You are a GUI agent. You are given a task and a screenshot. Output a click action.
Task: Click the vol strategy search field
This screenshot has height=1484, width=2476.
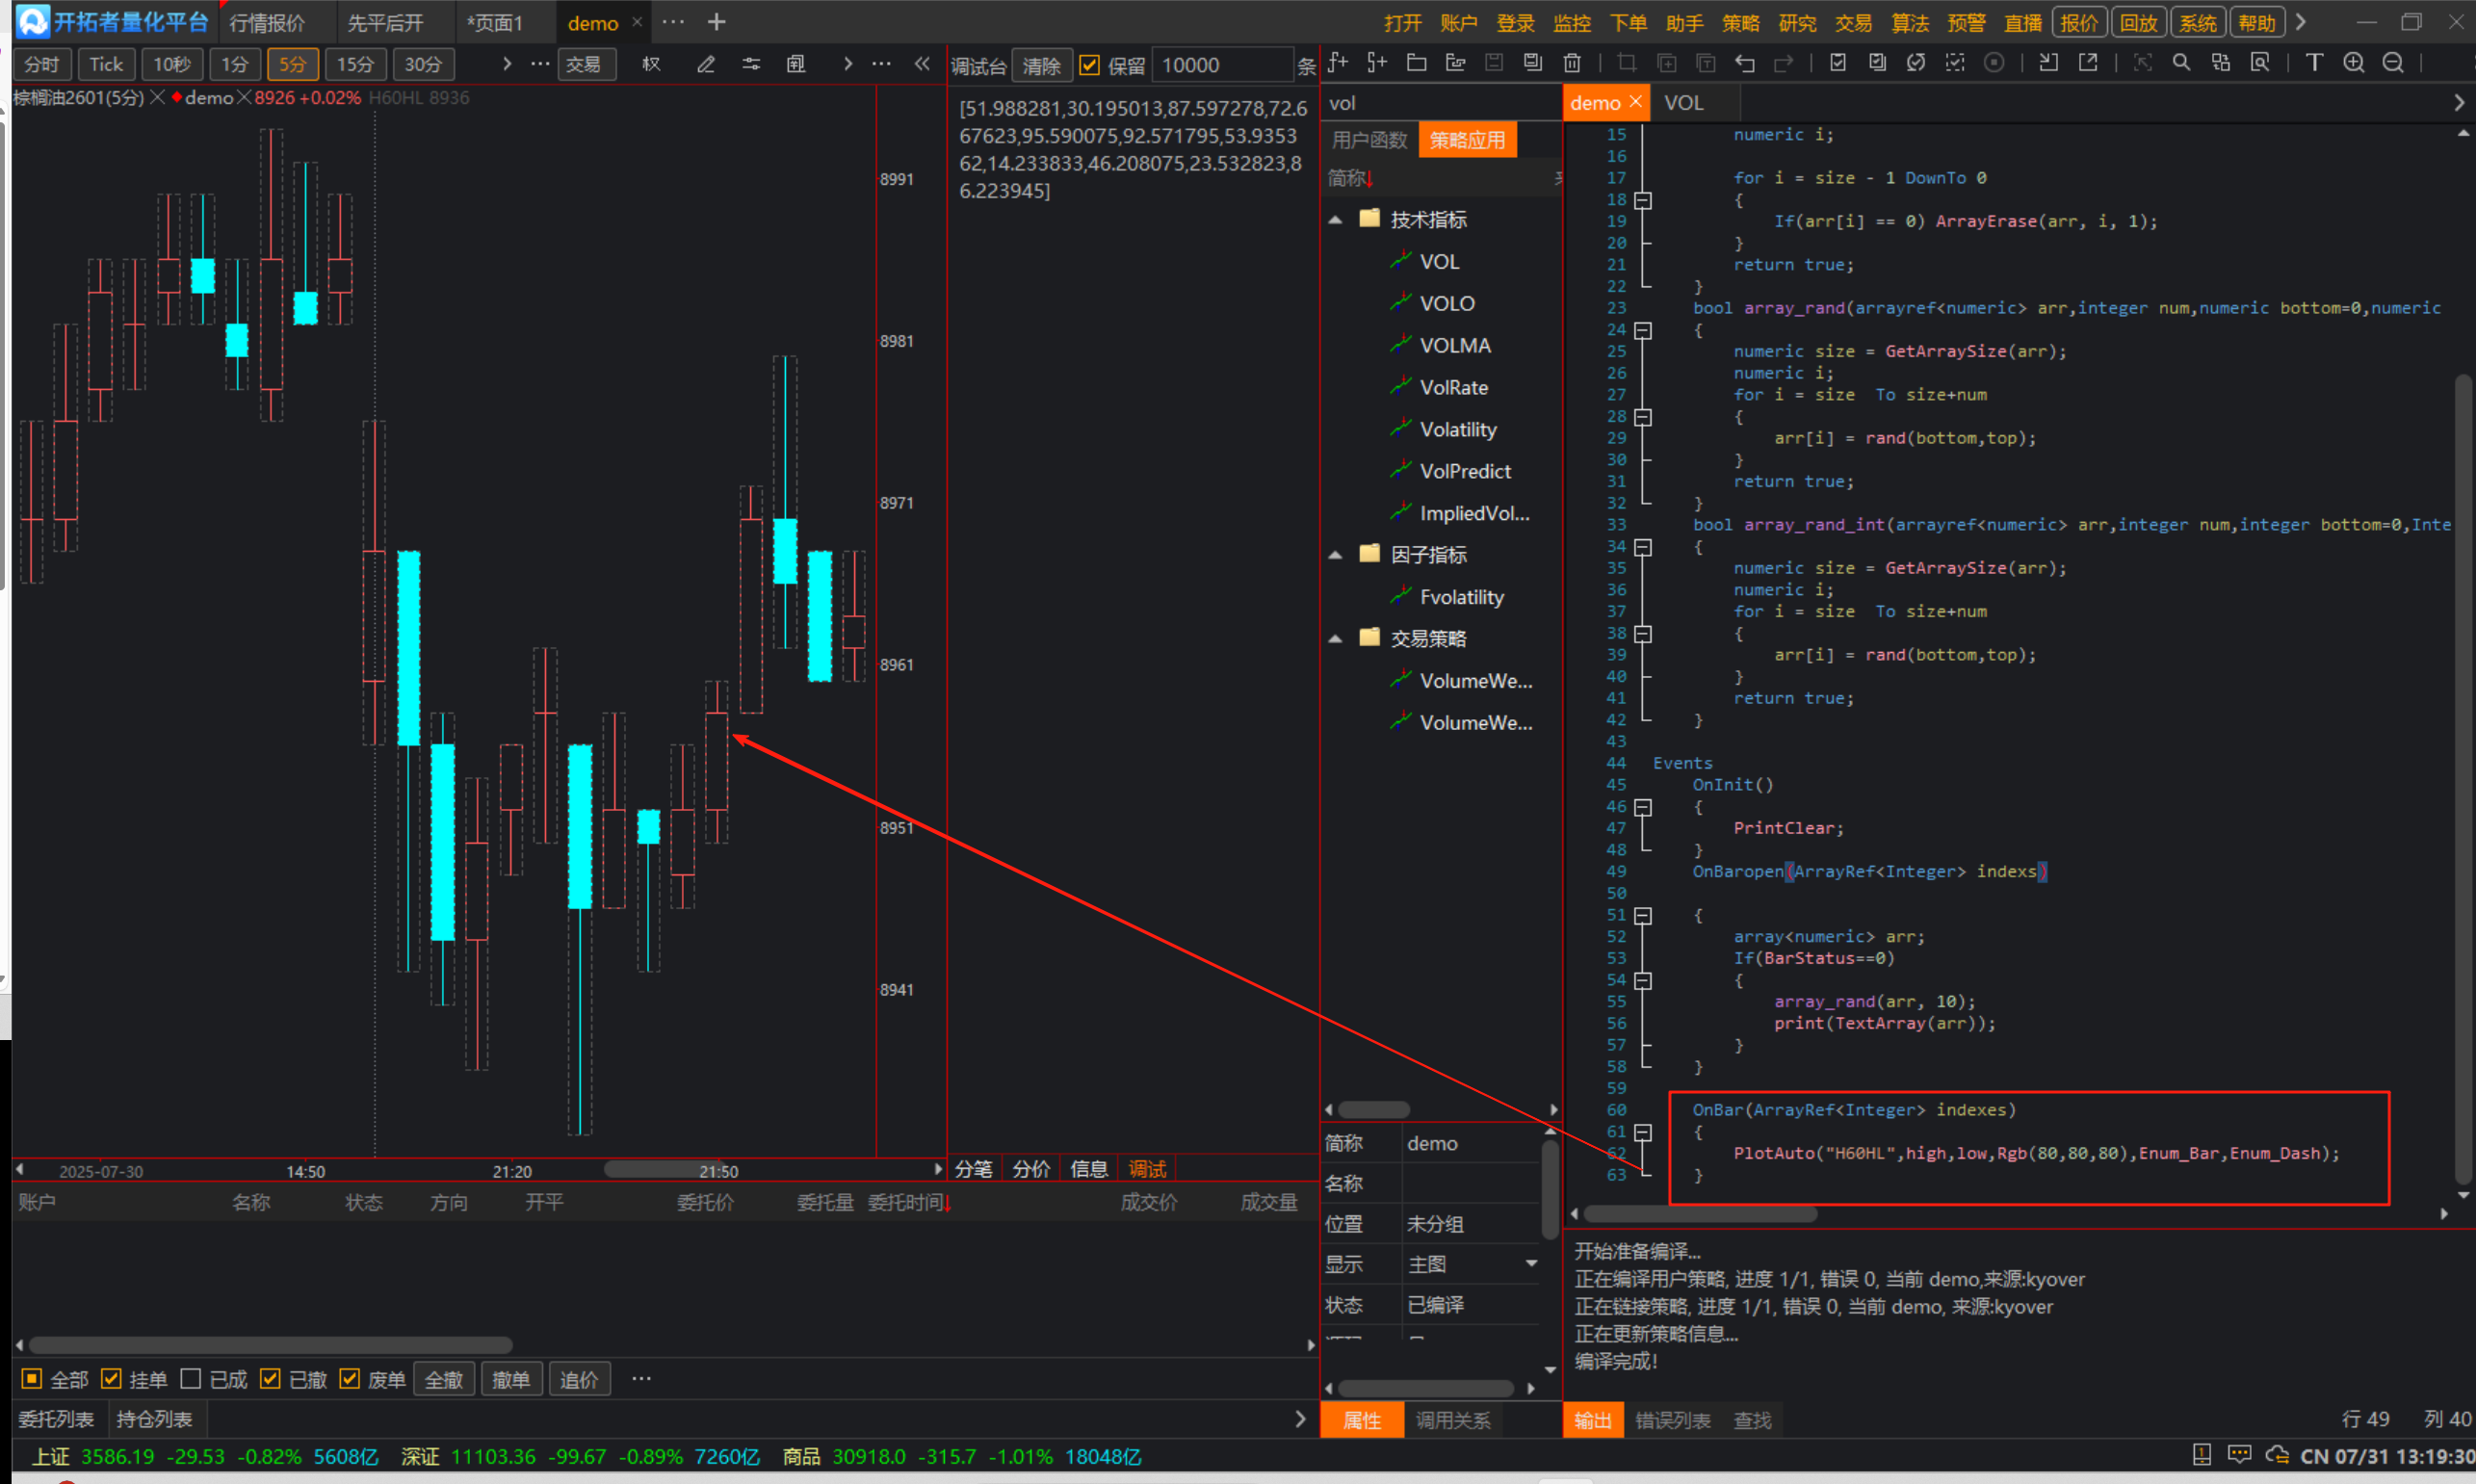[1440, 103]
